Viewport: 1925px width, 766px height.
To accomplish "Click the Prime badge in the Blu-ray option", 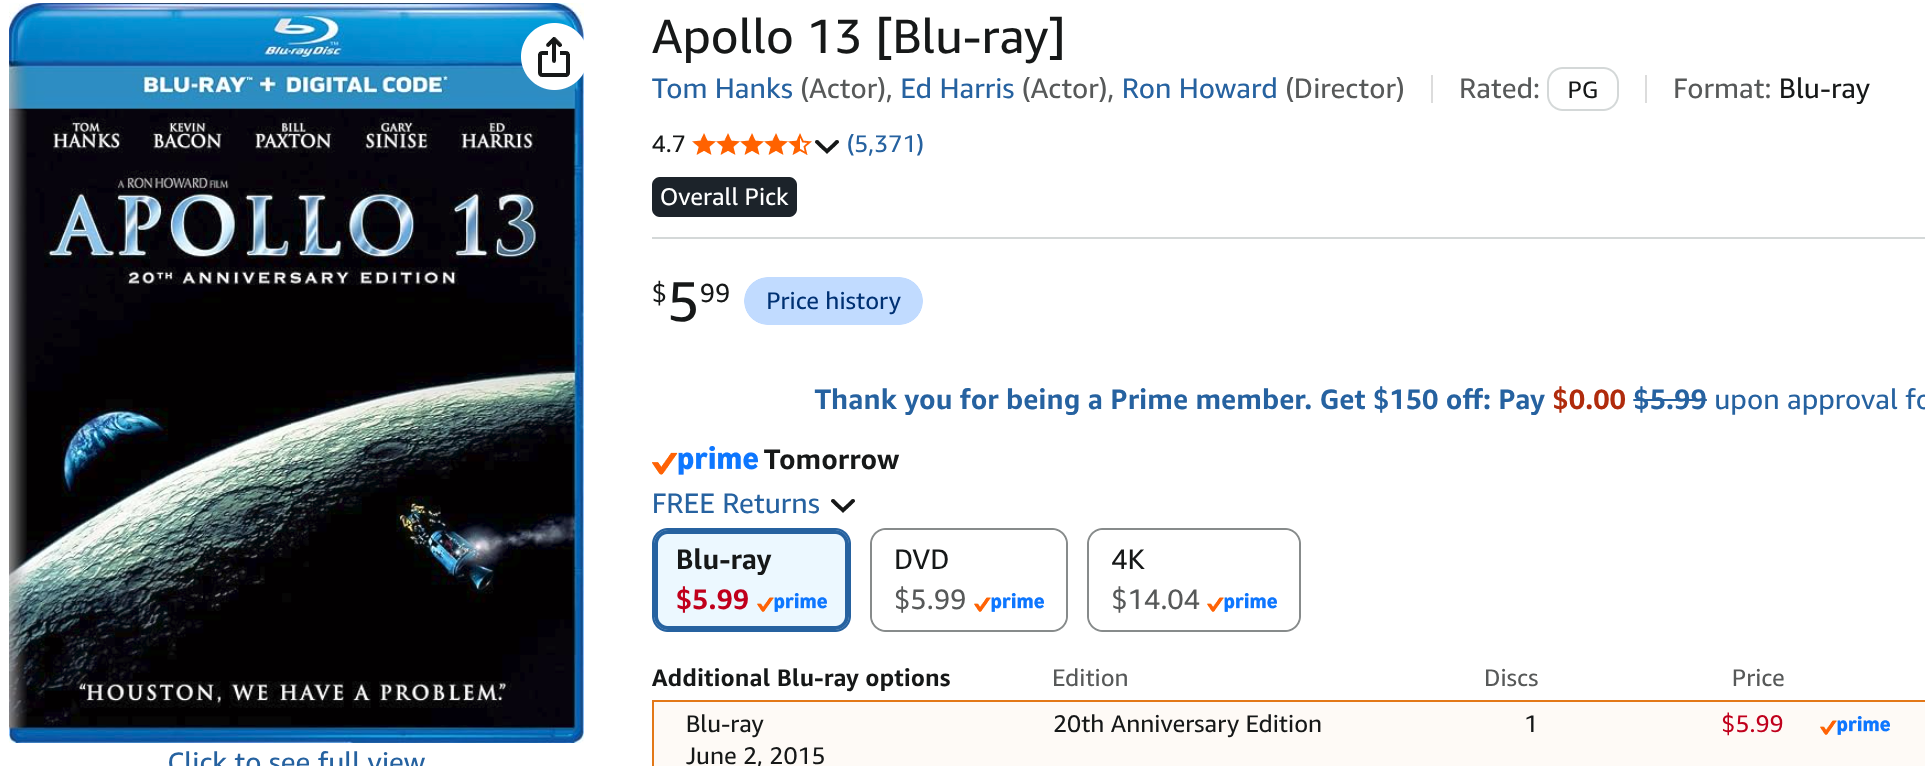I will point(792,602).
